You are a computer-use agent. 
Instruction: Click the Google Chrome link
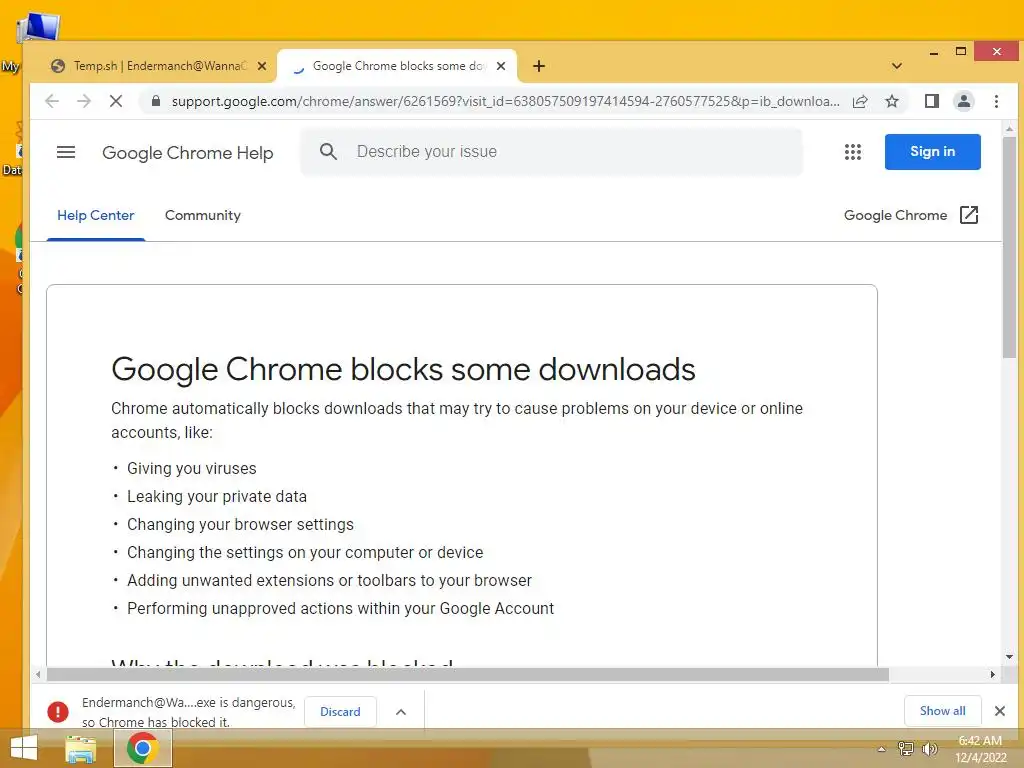point(895,216)
